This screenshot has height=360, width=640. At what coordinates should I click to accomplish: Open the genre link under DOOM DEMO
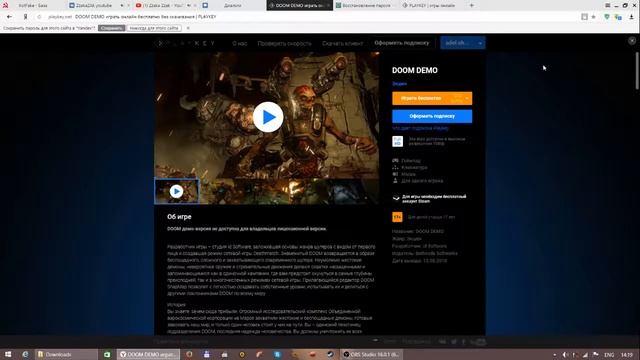coord(399,84)
